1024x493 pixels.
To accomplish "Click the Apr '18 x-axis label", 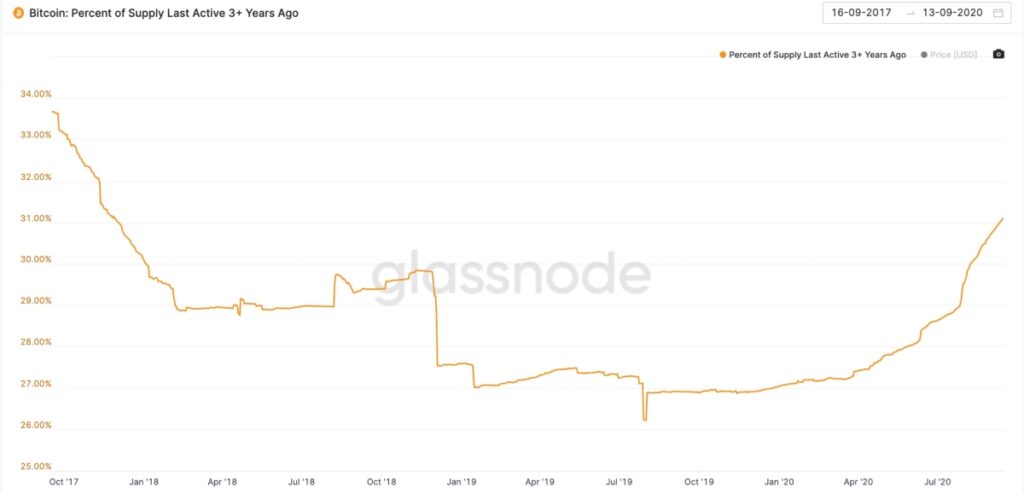I will (224, 481).
